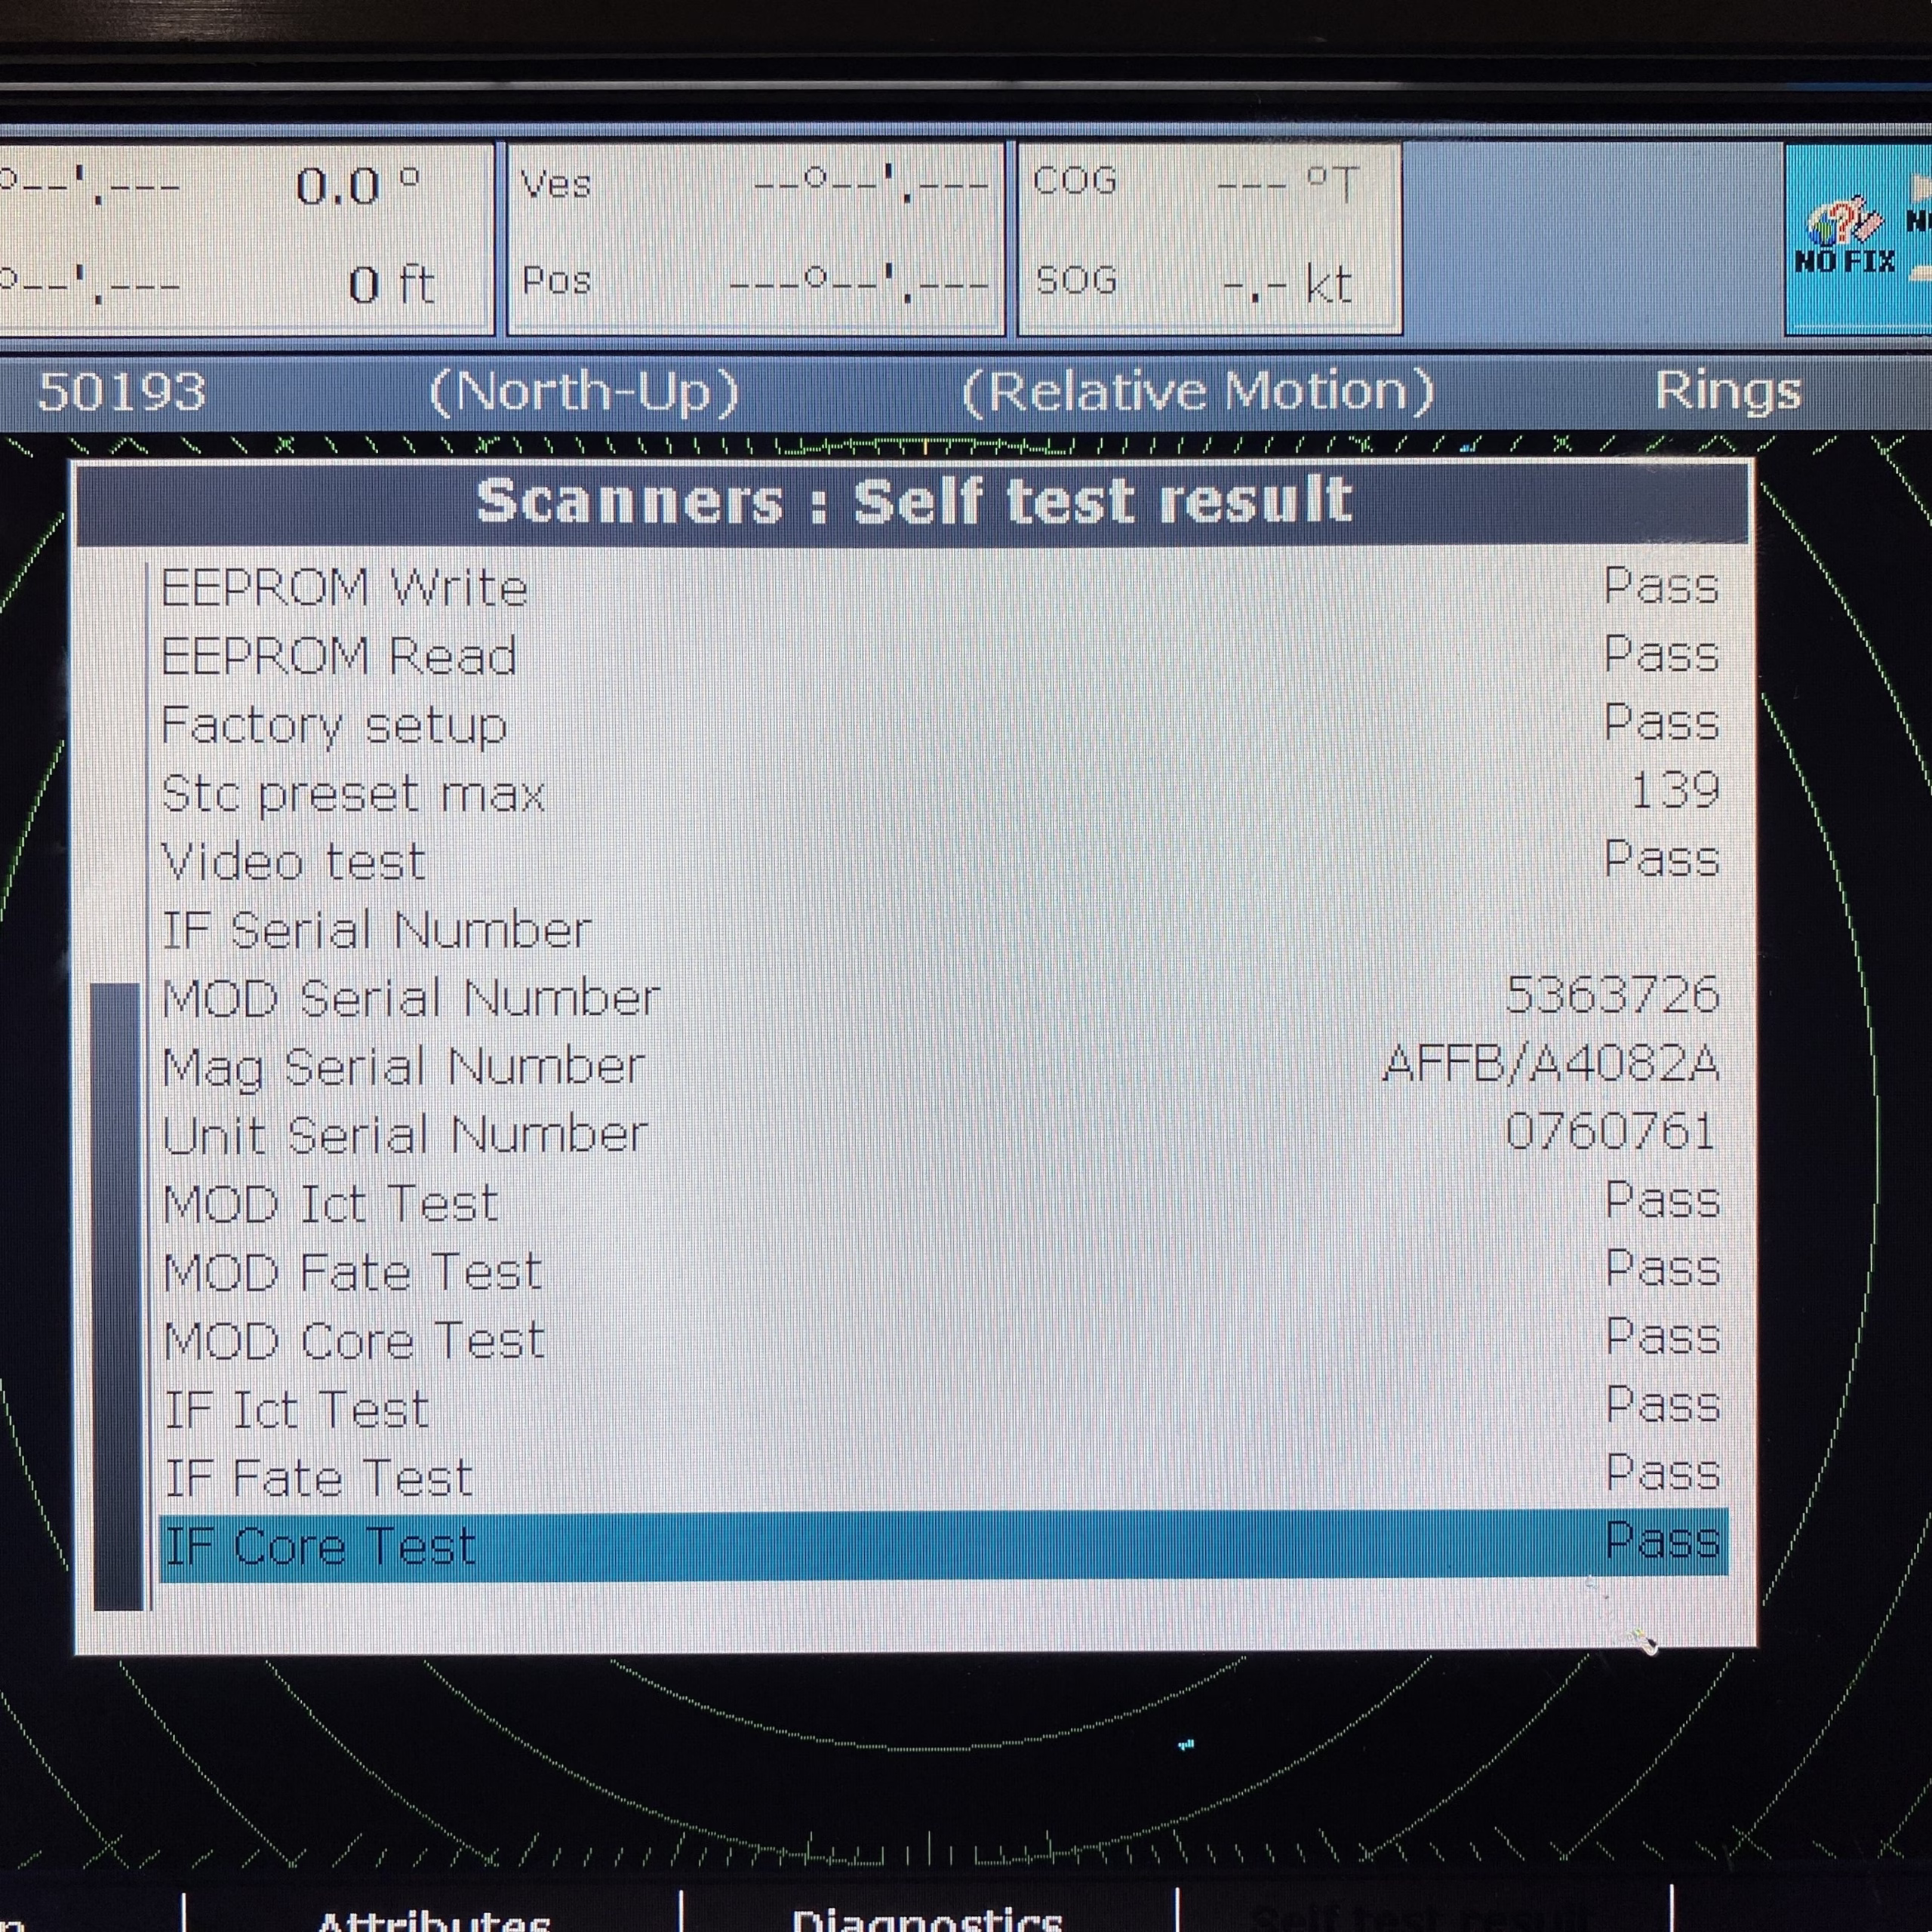Click Mag serial value AFFB/A4082A
The width and height of the screenshot is (1932, 1932).
coord(1551,1063)
